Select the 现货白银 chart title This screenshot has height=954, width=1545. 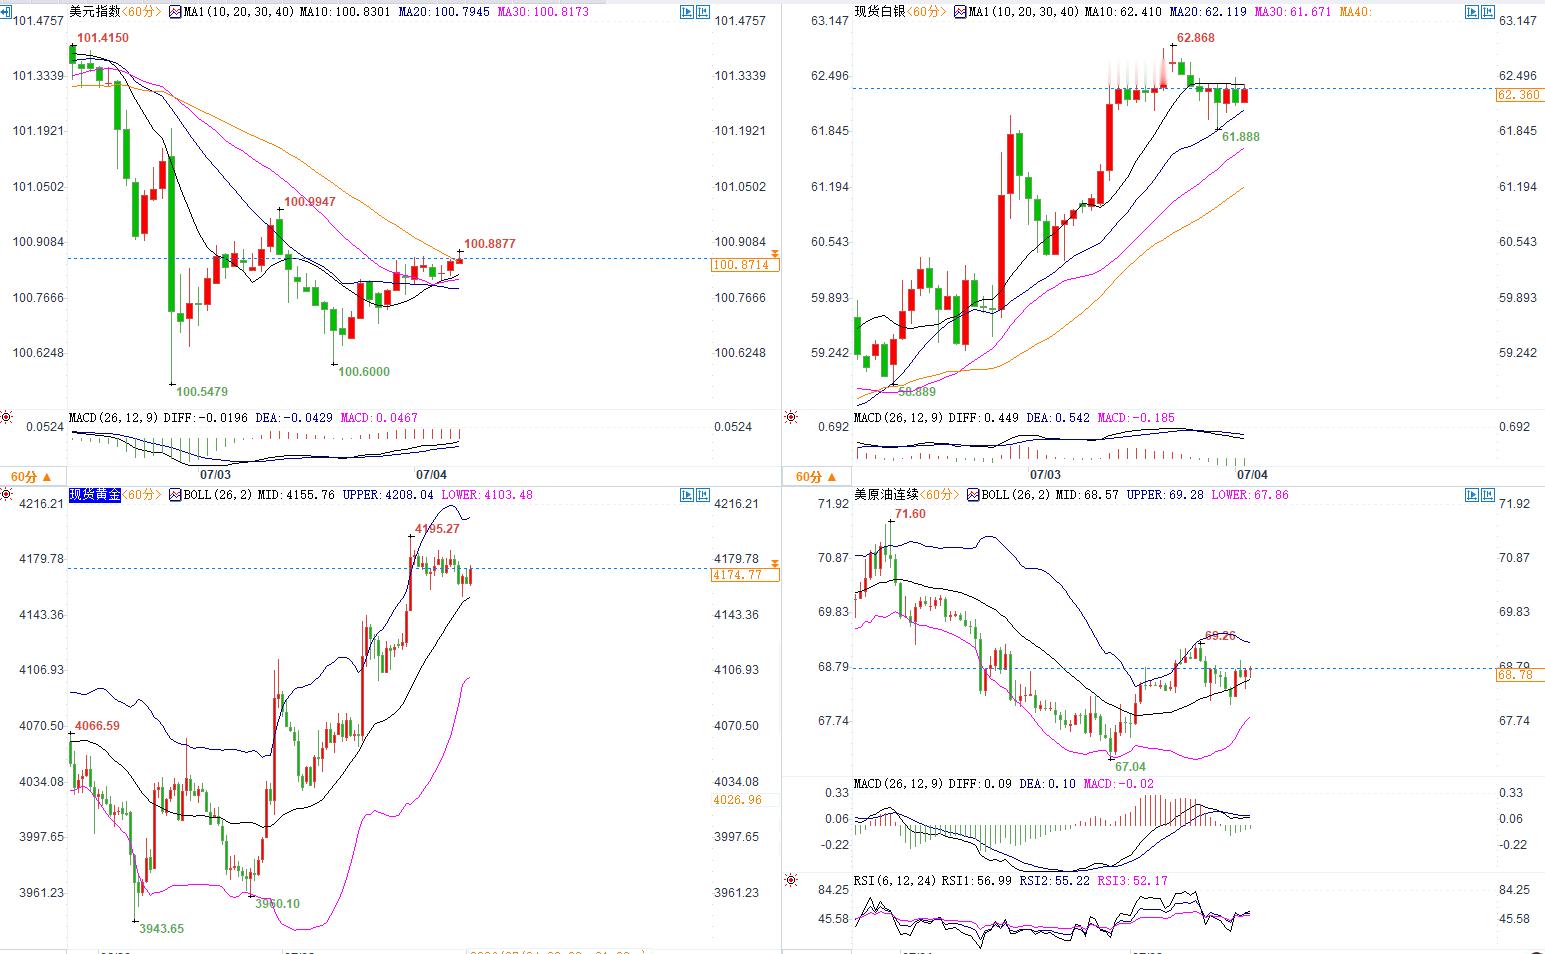click(880, 12)
